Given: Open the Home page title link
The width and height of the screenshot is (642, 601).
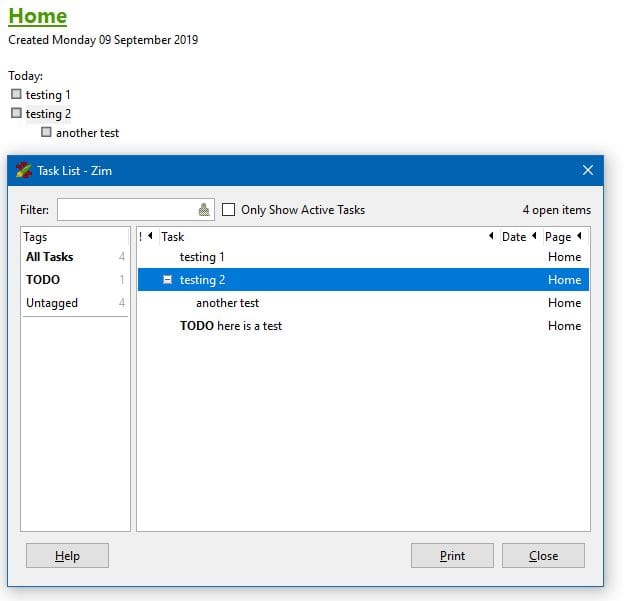Looking at the screenshot, I should pyautogui.click(x=38, y=16).
